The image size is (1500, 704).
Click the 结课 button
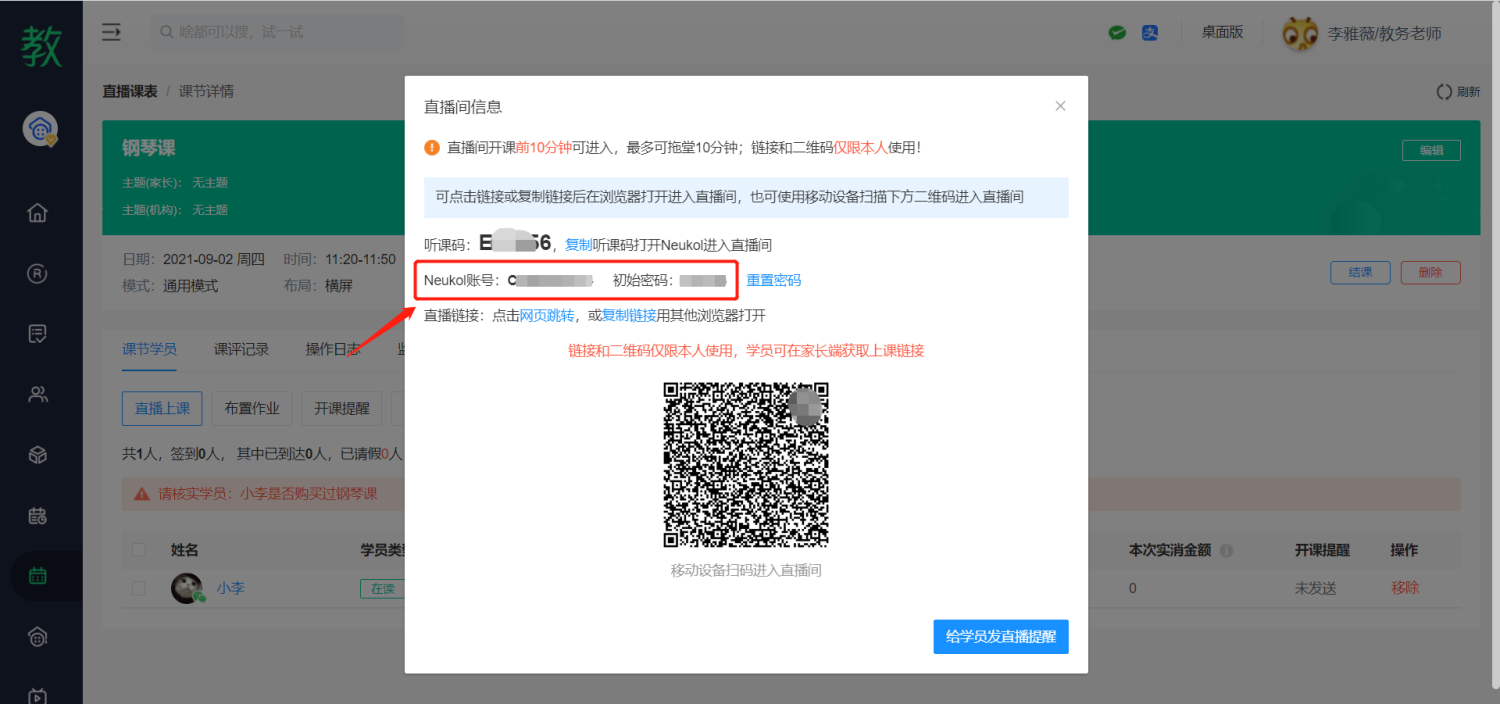click(1360, 272)
